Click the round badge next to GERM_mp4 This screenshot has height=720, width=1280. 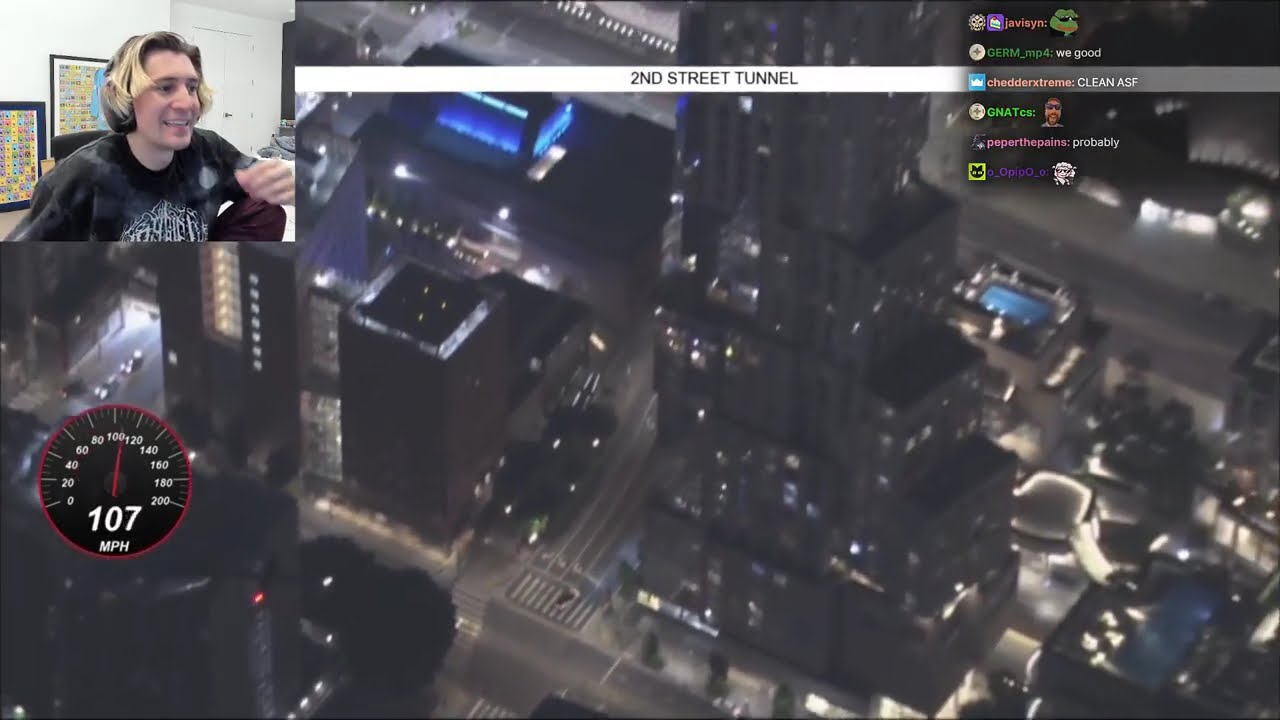(x=977, y=52)
